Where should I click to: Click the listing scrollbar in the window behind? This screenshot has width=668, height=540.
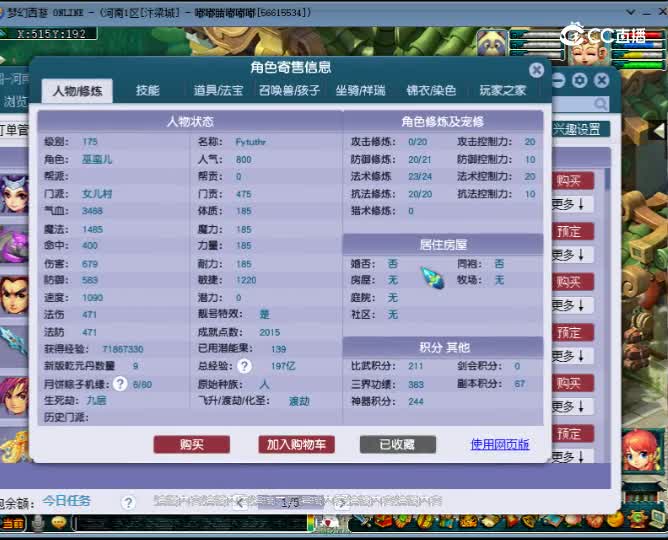pyautogui.click(x=607, y=179)
